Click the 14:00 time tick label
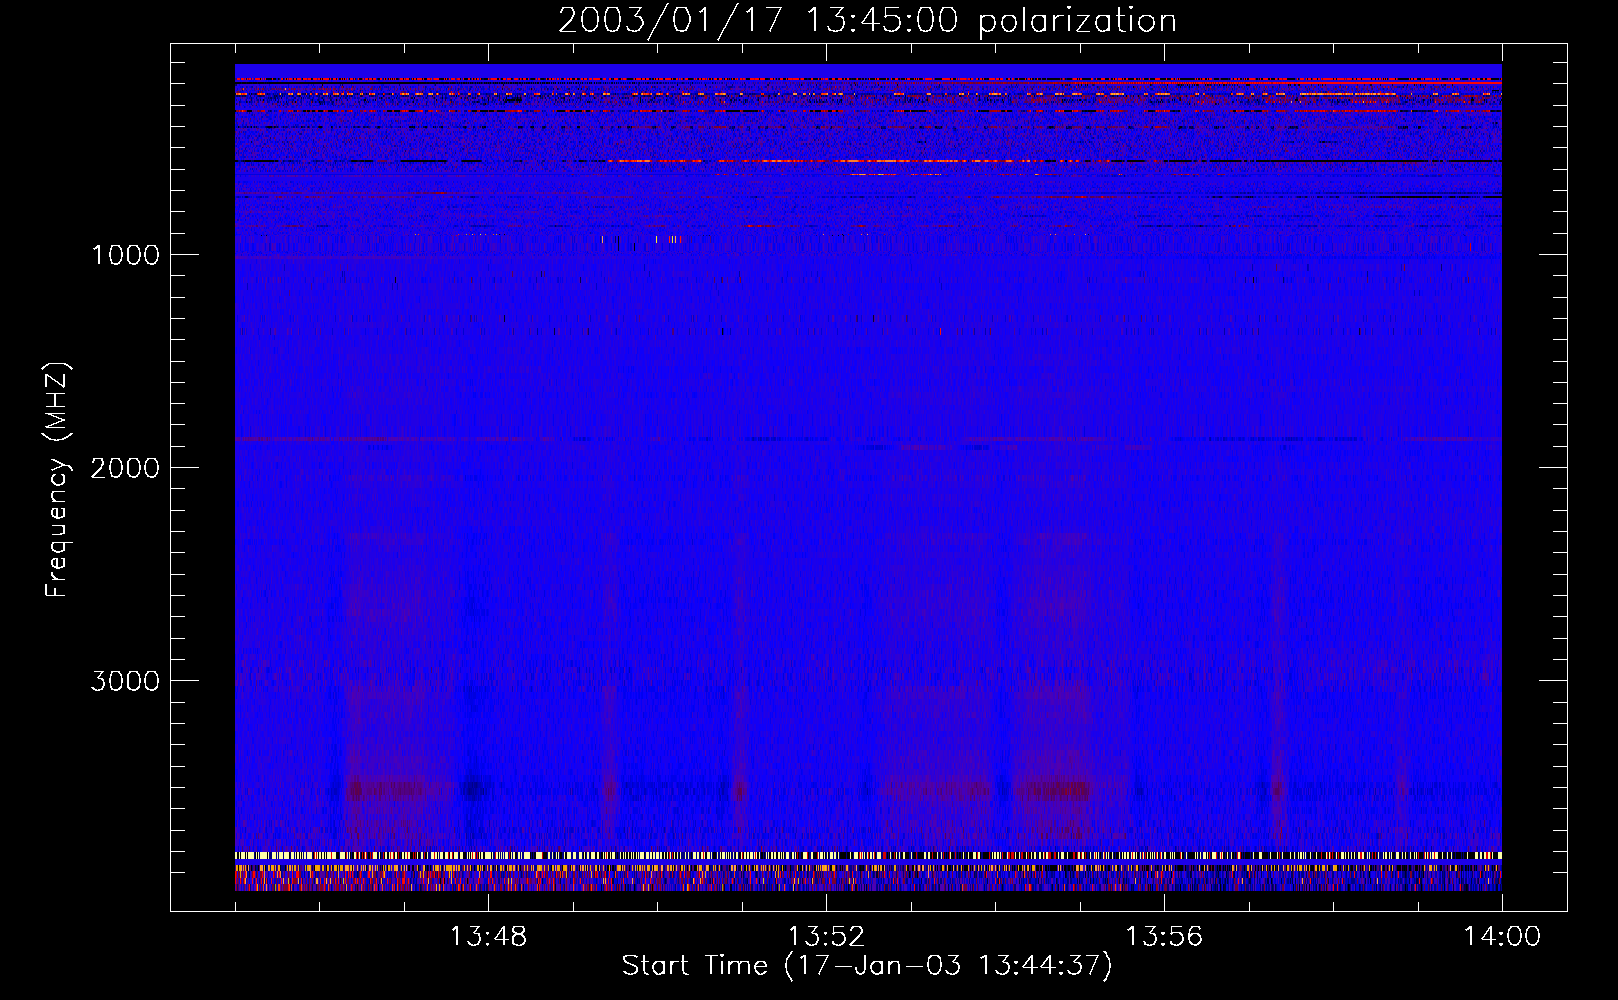The height and width of the screenshot is (1000, 1618). pyautogui.click(x=1502, y=937)
